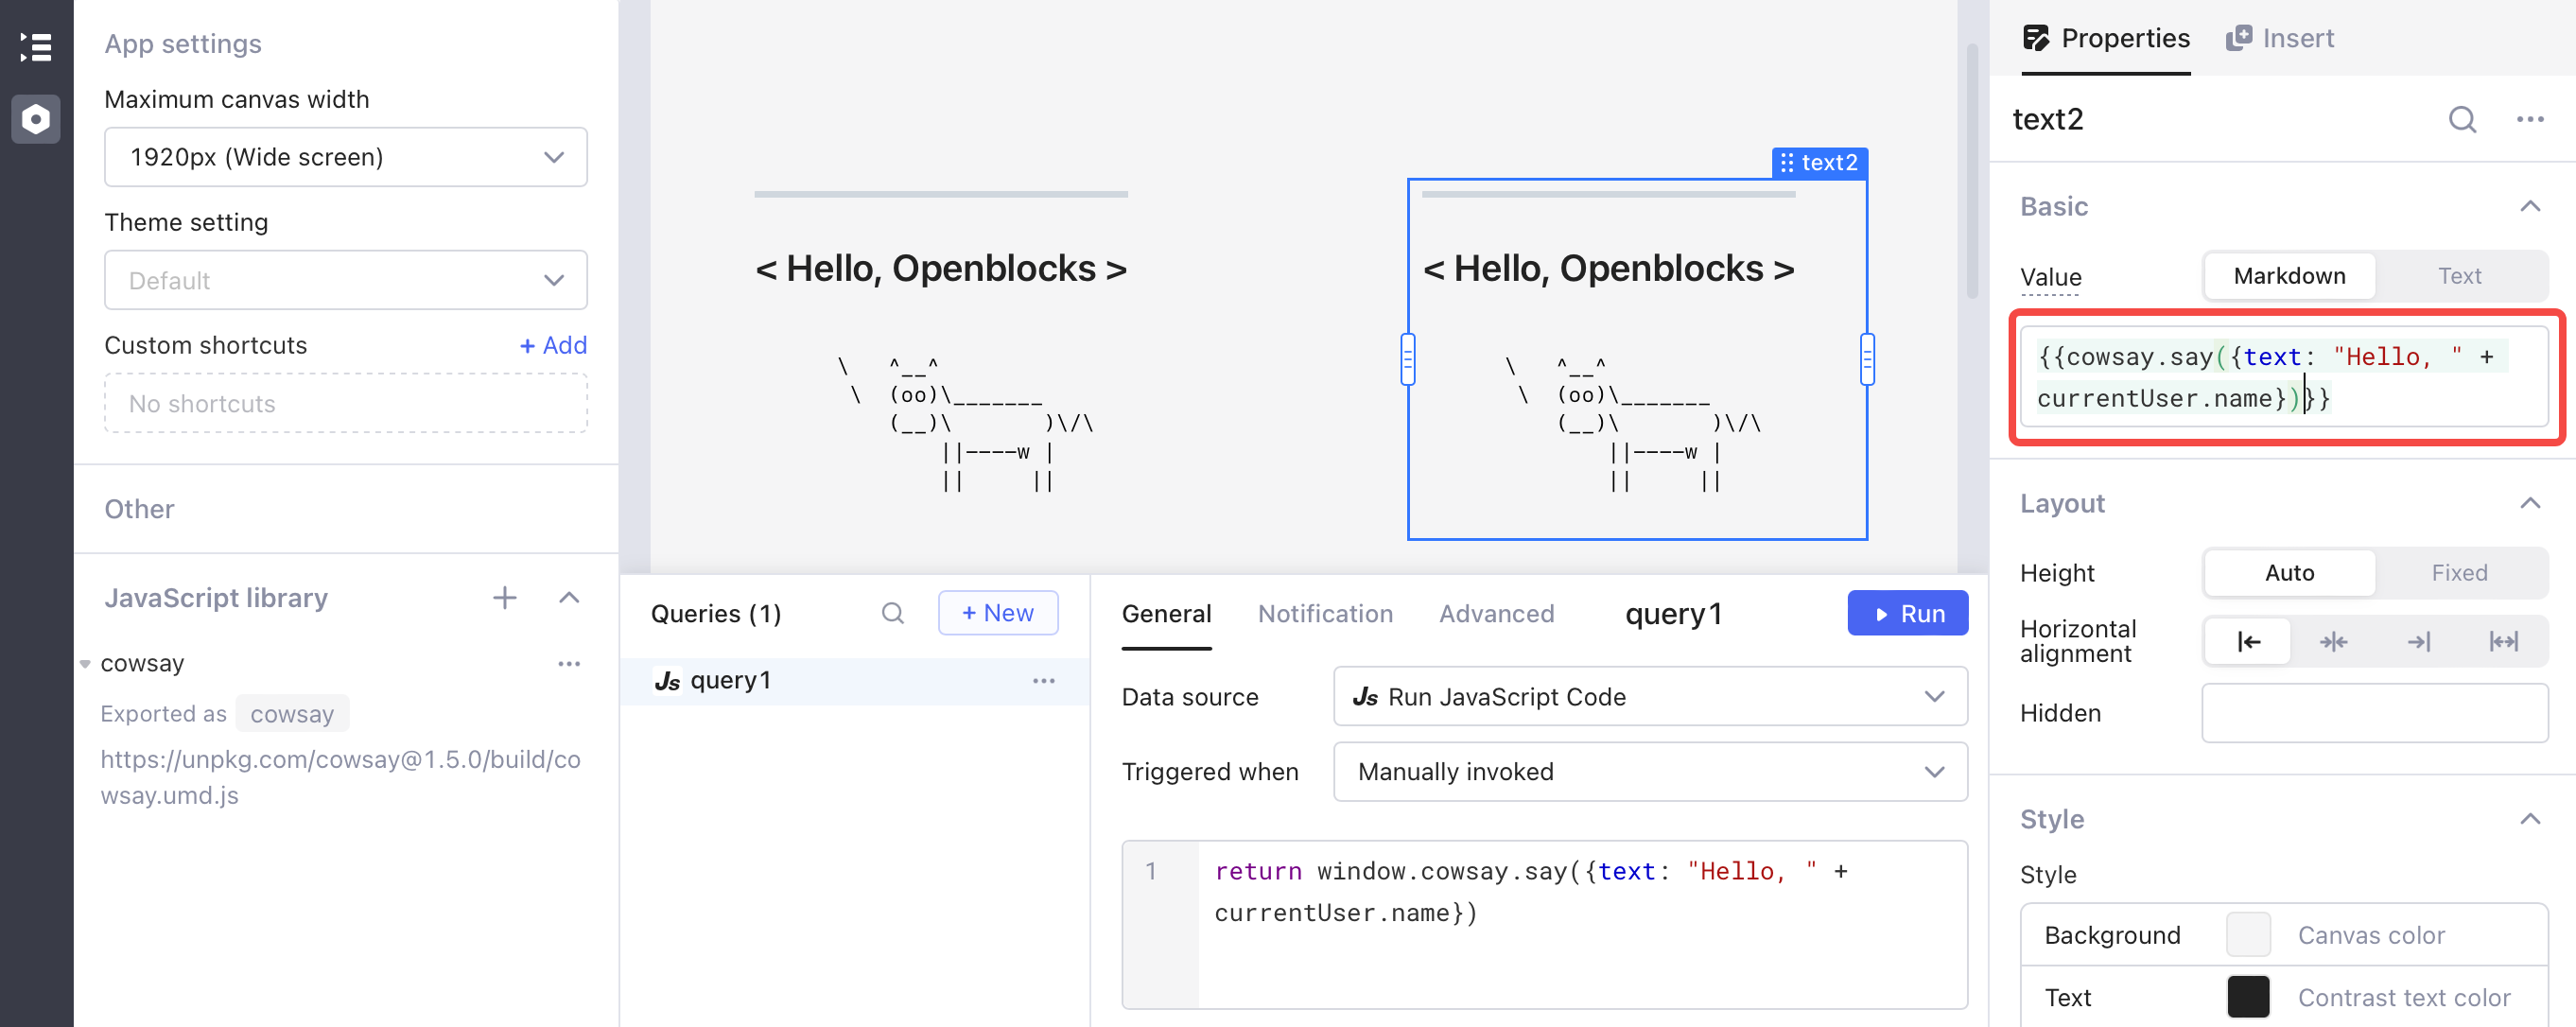
Task: Search queries with magnifier icon
Action: coord(893,613)
